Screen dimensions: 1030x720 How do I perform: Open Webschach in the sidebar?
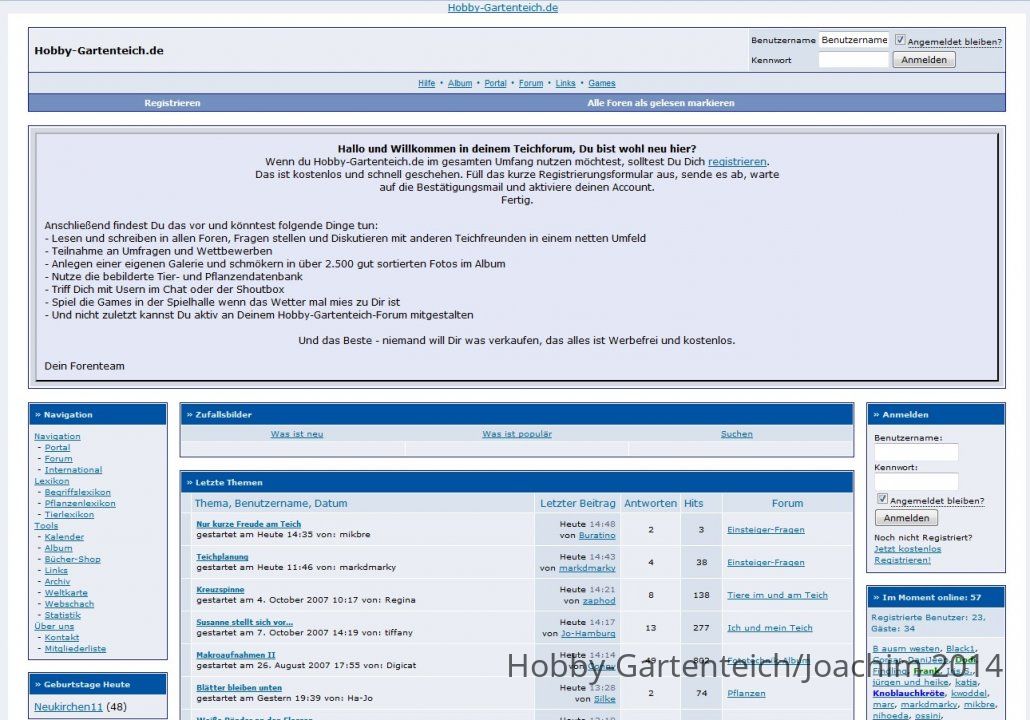click(69, 604)
